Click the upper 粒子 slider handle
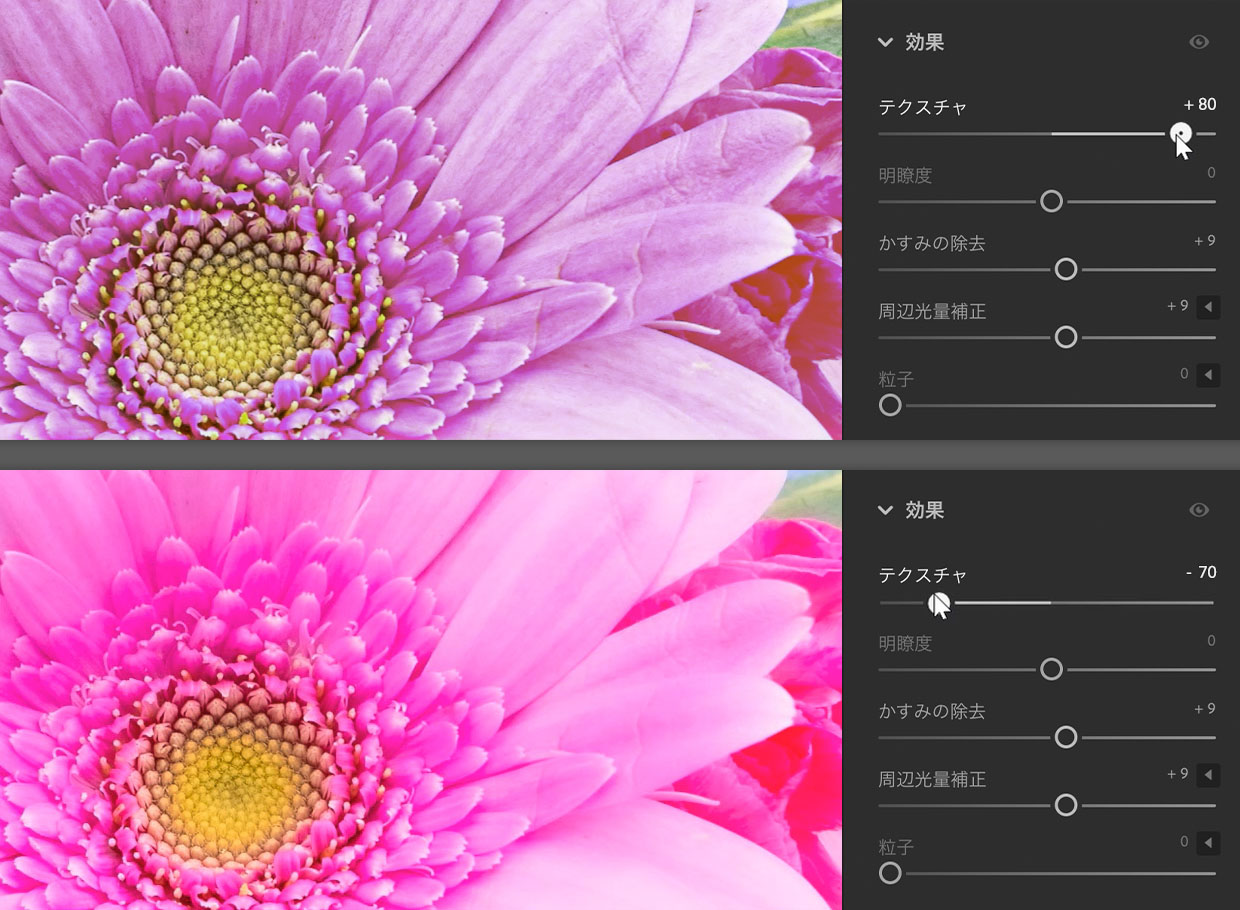The width and height of the screenshot is (1240, 910). (890, 405)
